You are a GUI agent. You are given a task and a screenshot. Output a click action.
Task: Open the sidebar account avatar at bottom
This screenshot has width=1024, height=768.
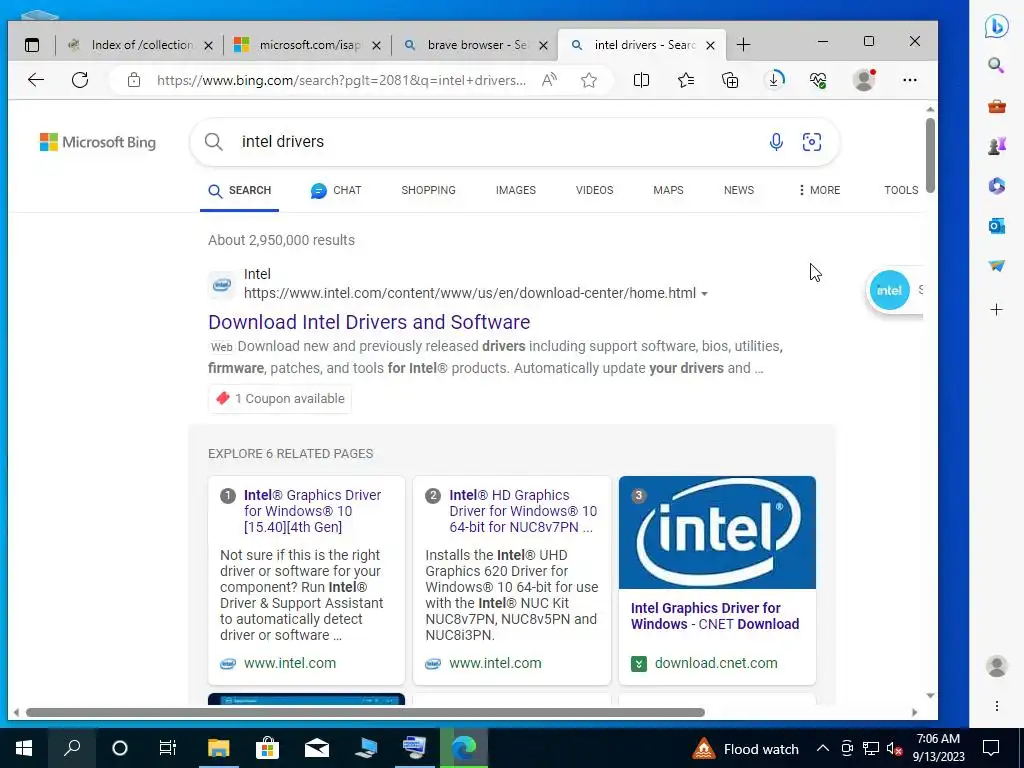tap(997, 666)
